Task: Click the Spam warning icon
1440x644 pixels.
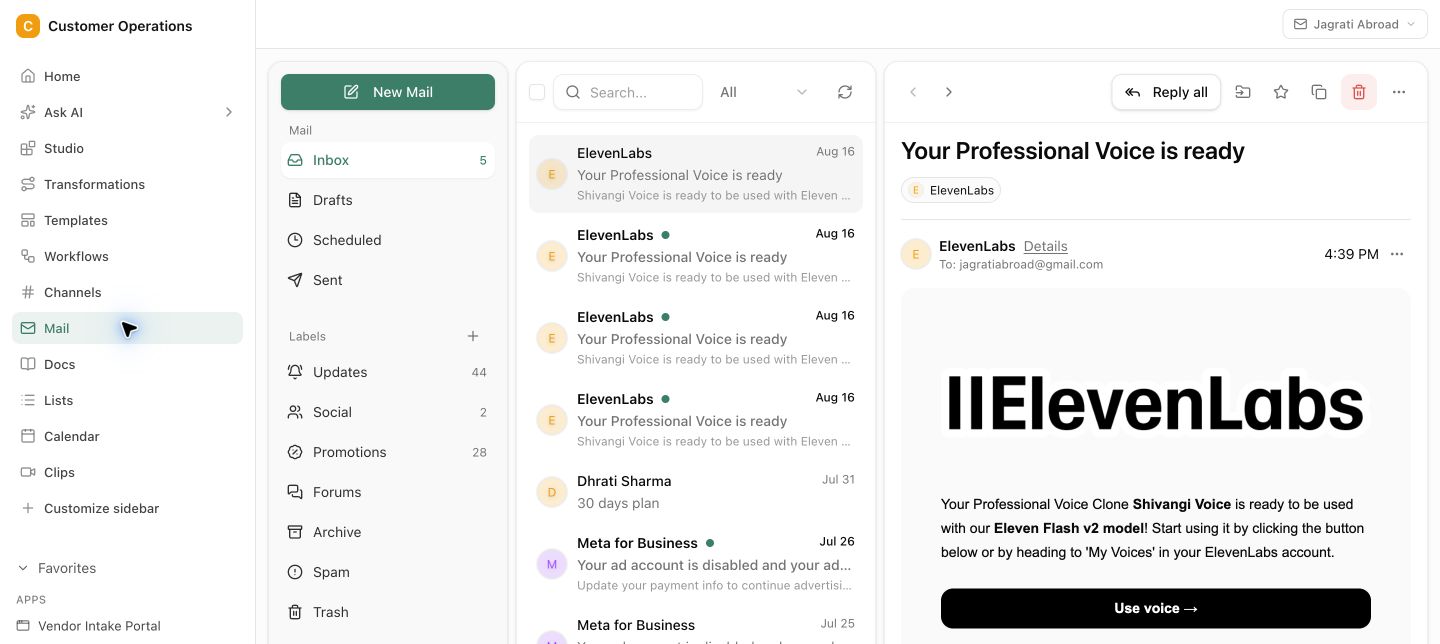Action: pos(295,572)
